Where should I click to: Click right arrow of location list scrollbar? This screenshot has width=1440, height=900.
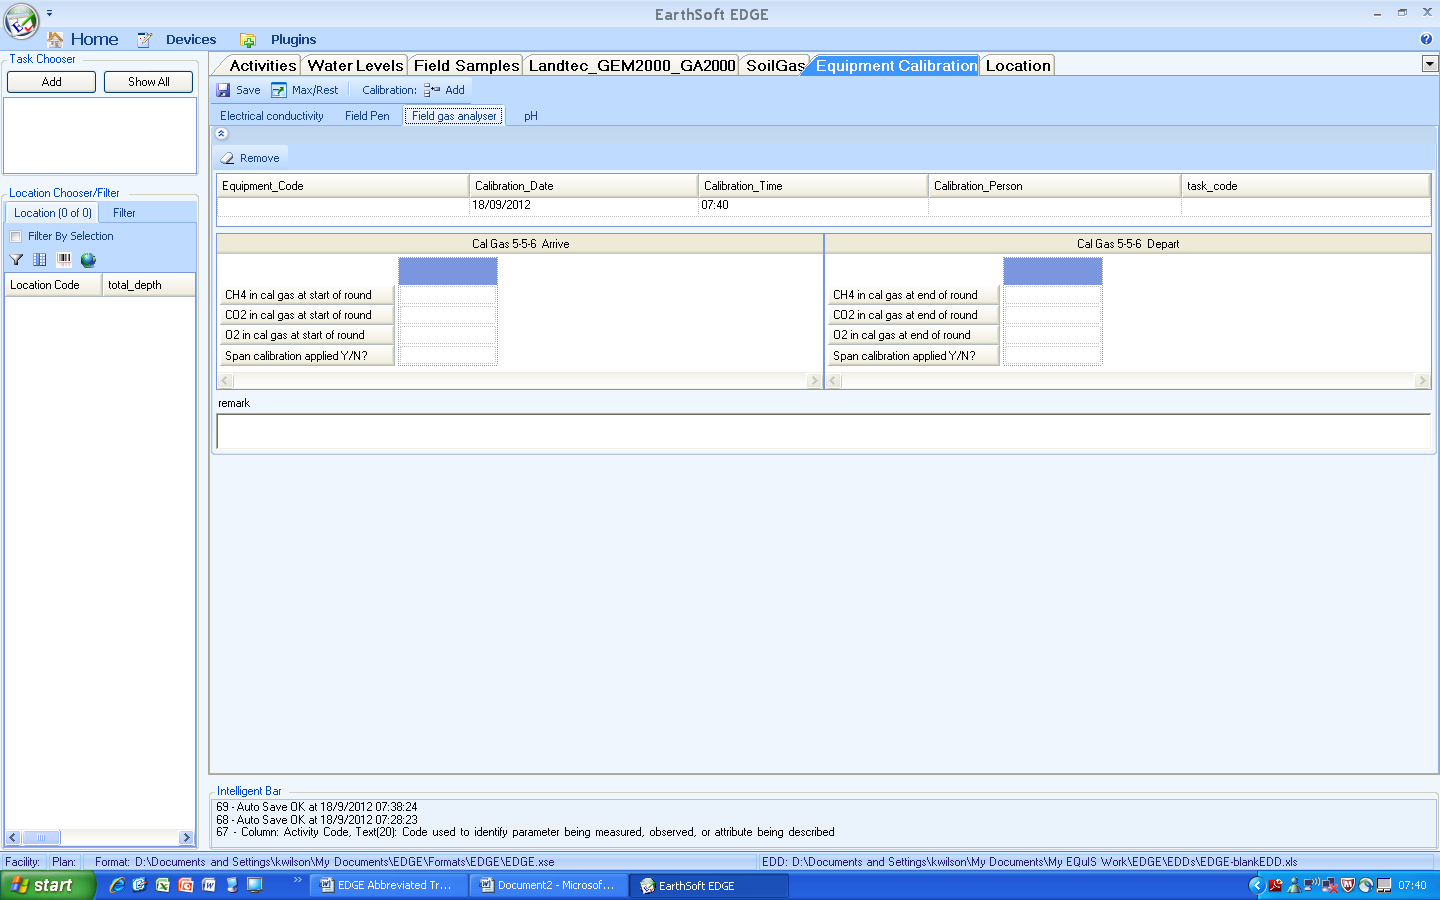[186, 838]
